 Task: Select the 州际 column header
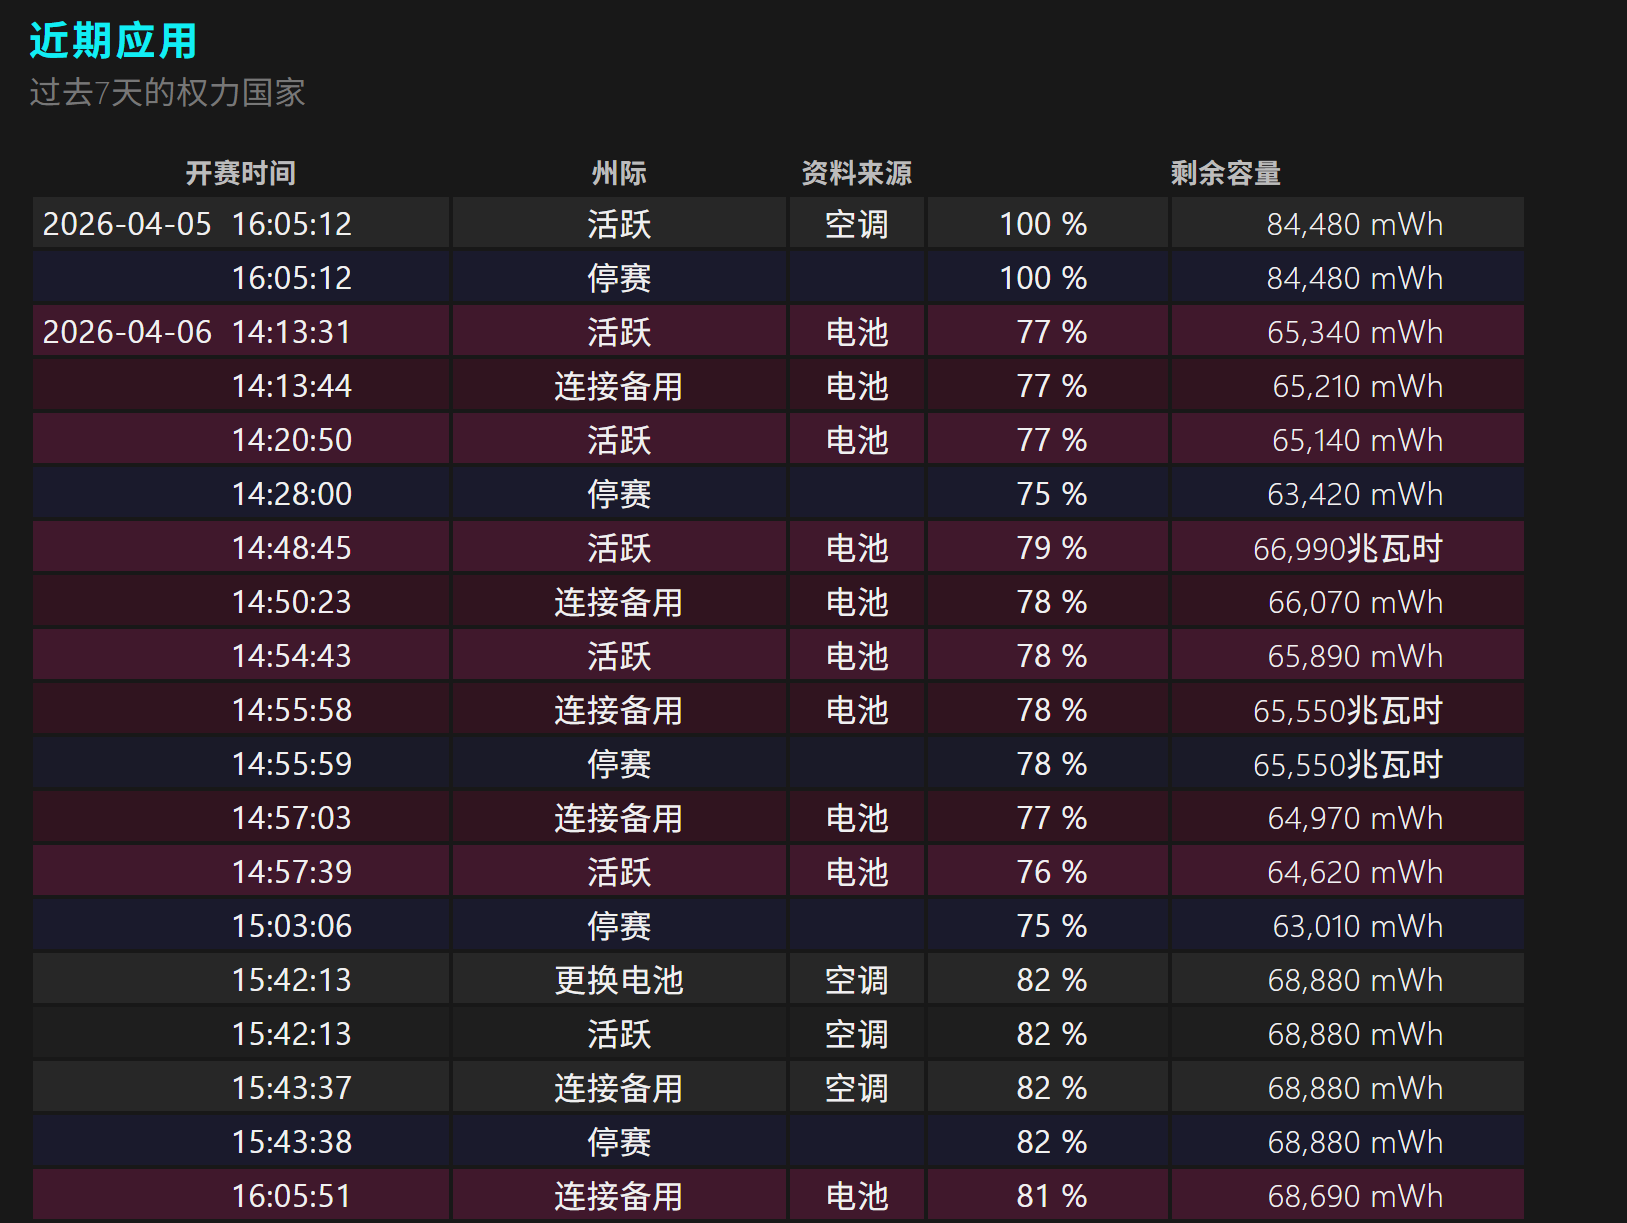click(x=619, y=173)
